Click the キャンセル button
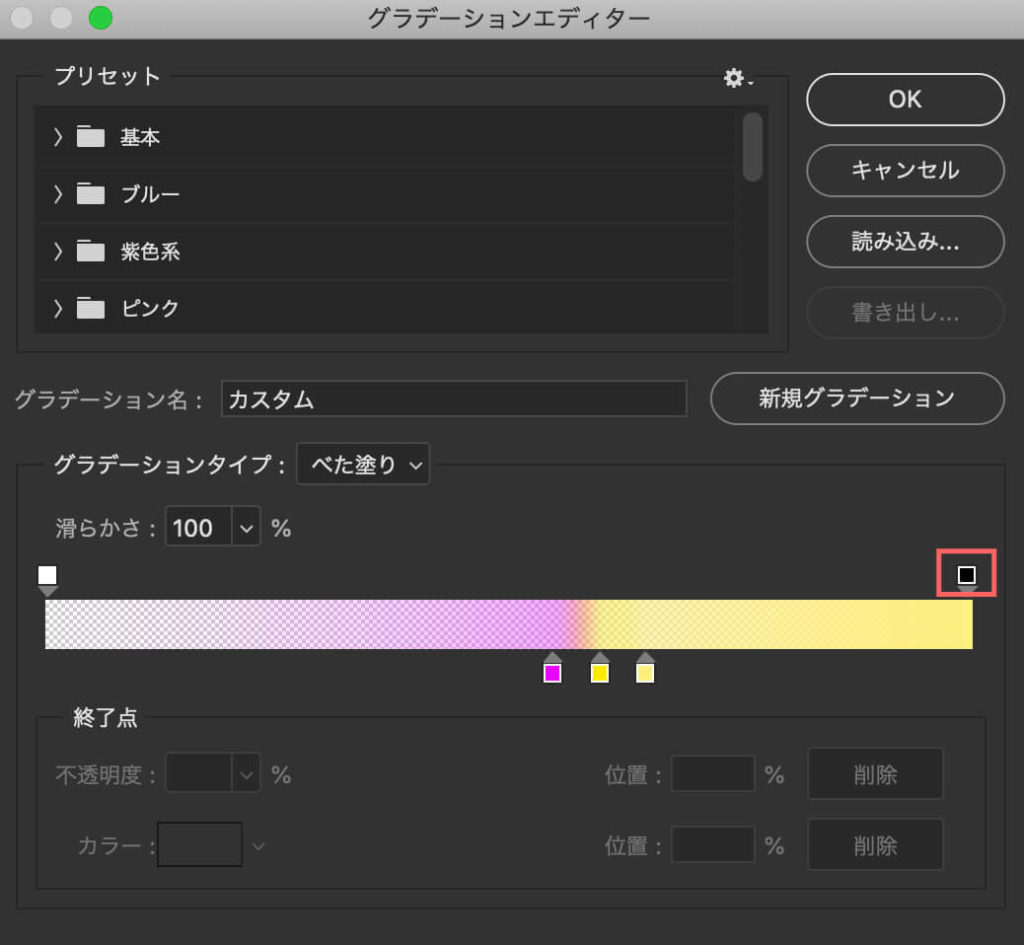1024x945 pixels. (x=905, y=170)
